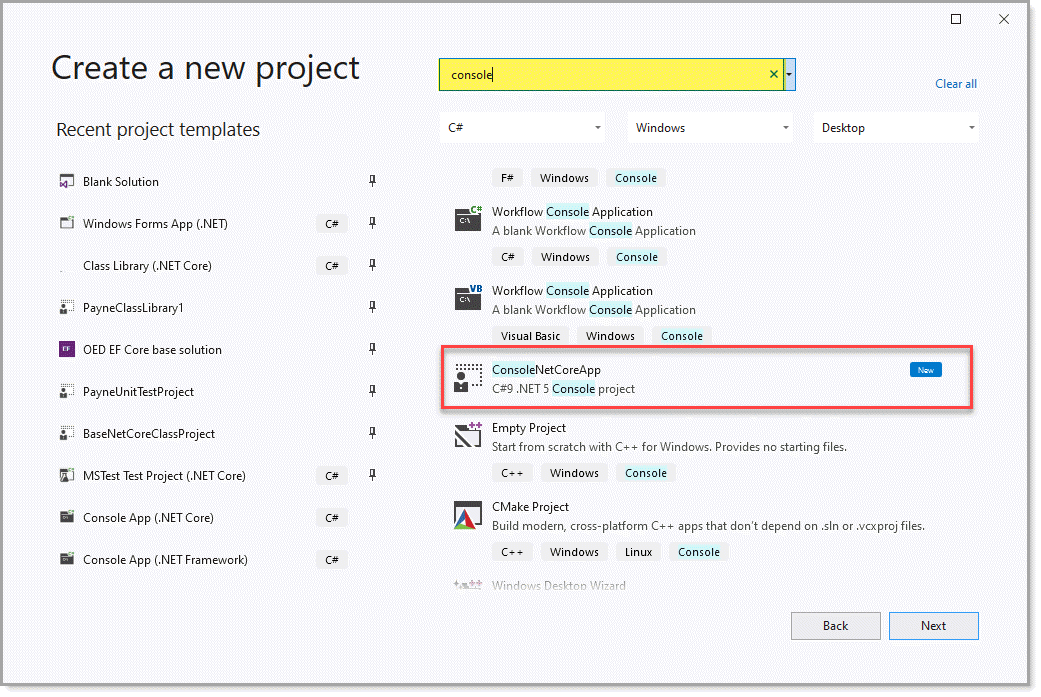The image size is (1041, 697).
Task: Click the Linux tag on CMake Project
Action: click(x=638, y=552)
